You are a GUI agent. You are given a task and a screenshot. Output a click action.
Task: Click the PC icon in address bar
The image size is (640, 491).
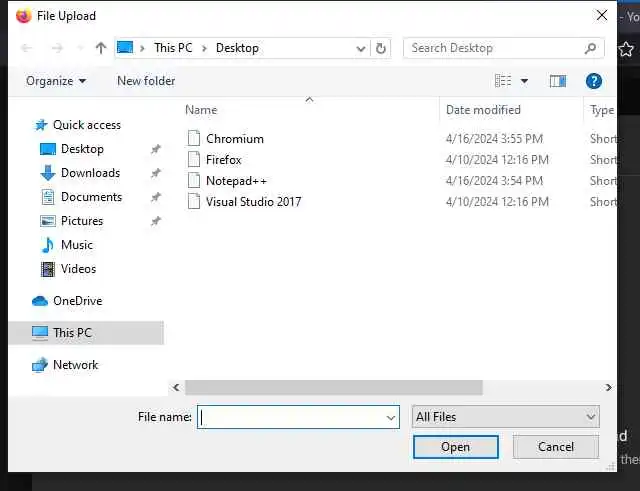[x=125, y=48]
